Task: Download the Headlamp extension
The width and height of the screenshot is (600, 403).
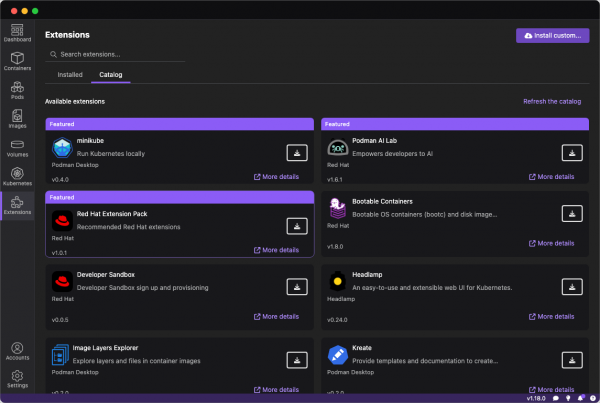Action: [571, 286]
